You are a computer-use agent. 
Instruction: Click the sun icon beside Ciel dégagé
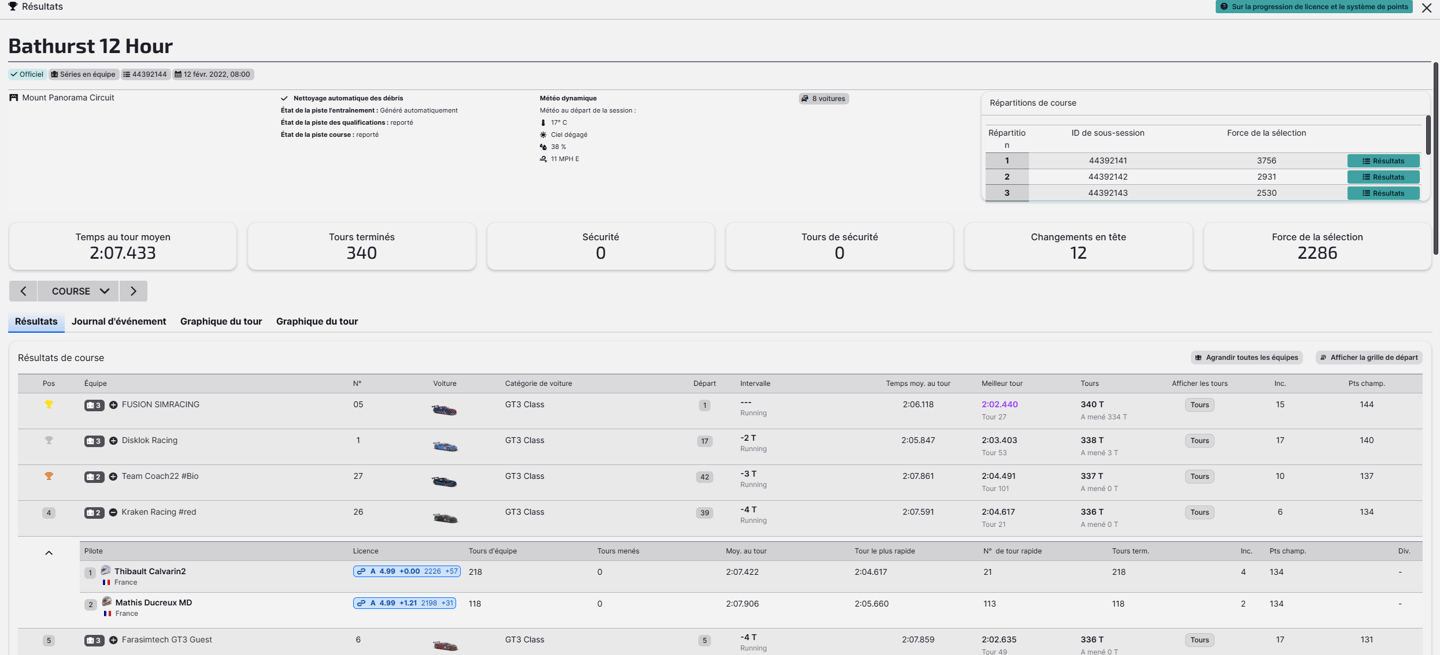point(543,135)
